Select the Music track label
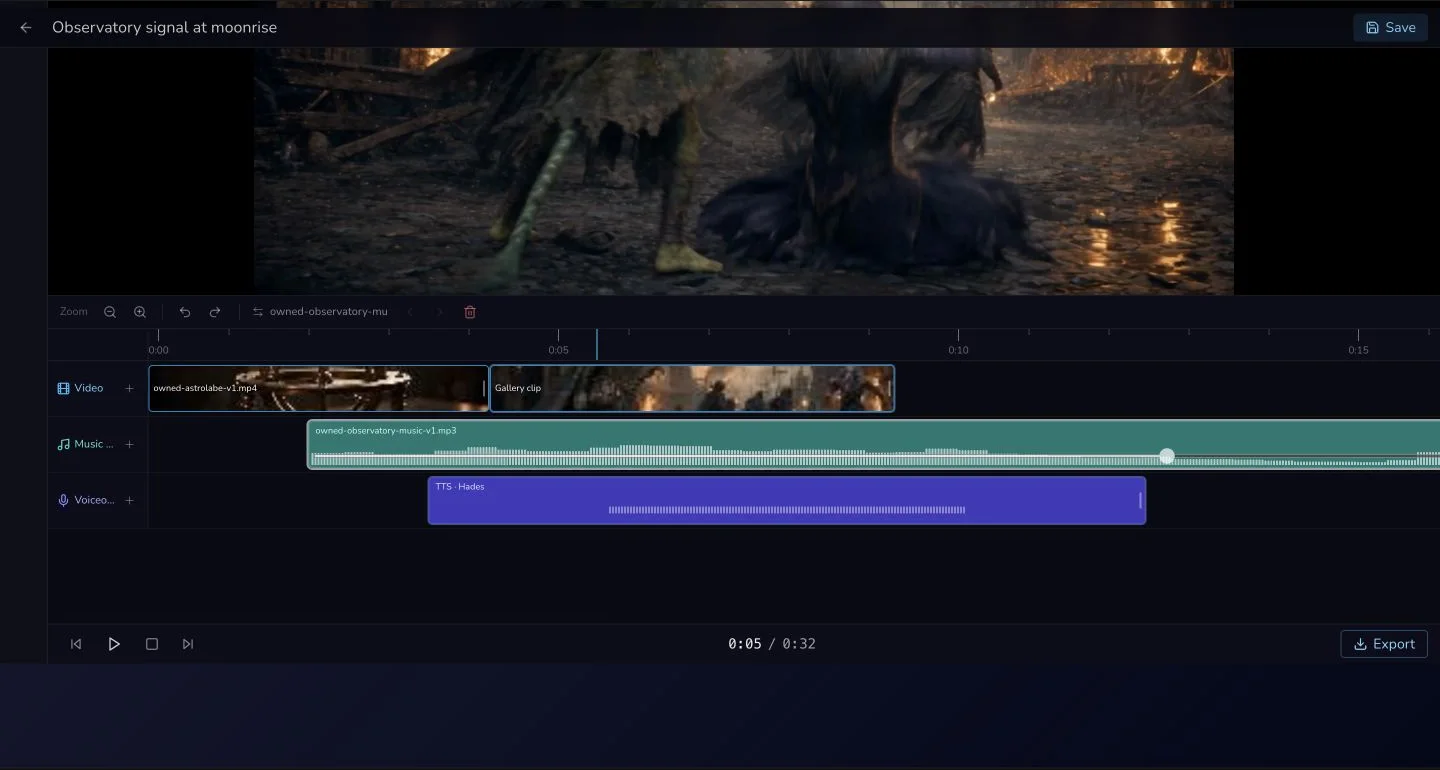The image size is (1440, 770). coord(94,444)
